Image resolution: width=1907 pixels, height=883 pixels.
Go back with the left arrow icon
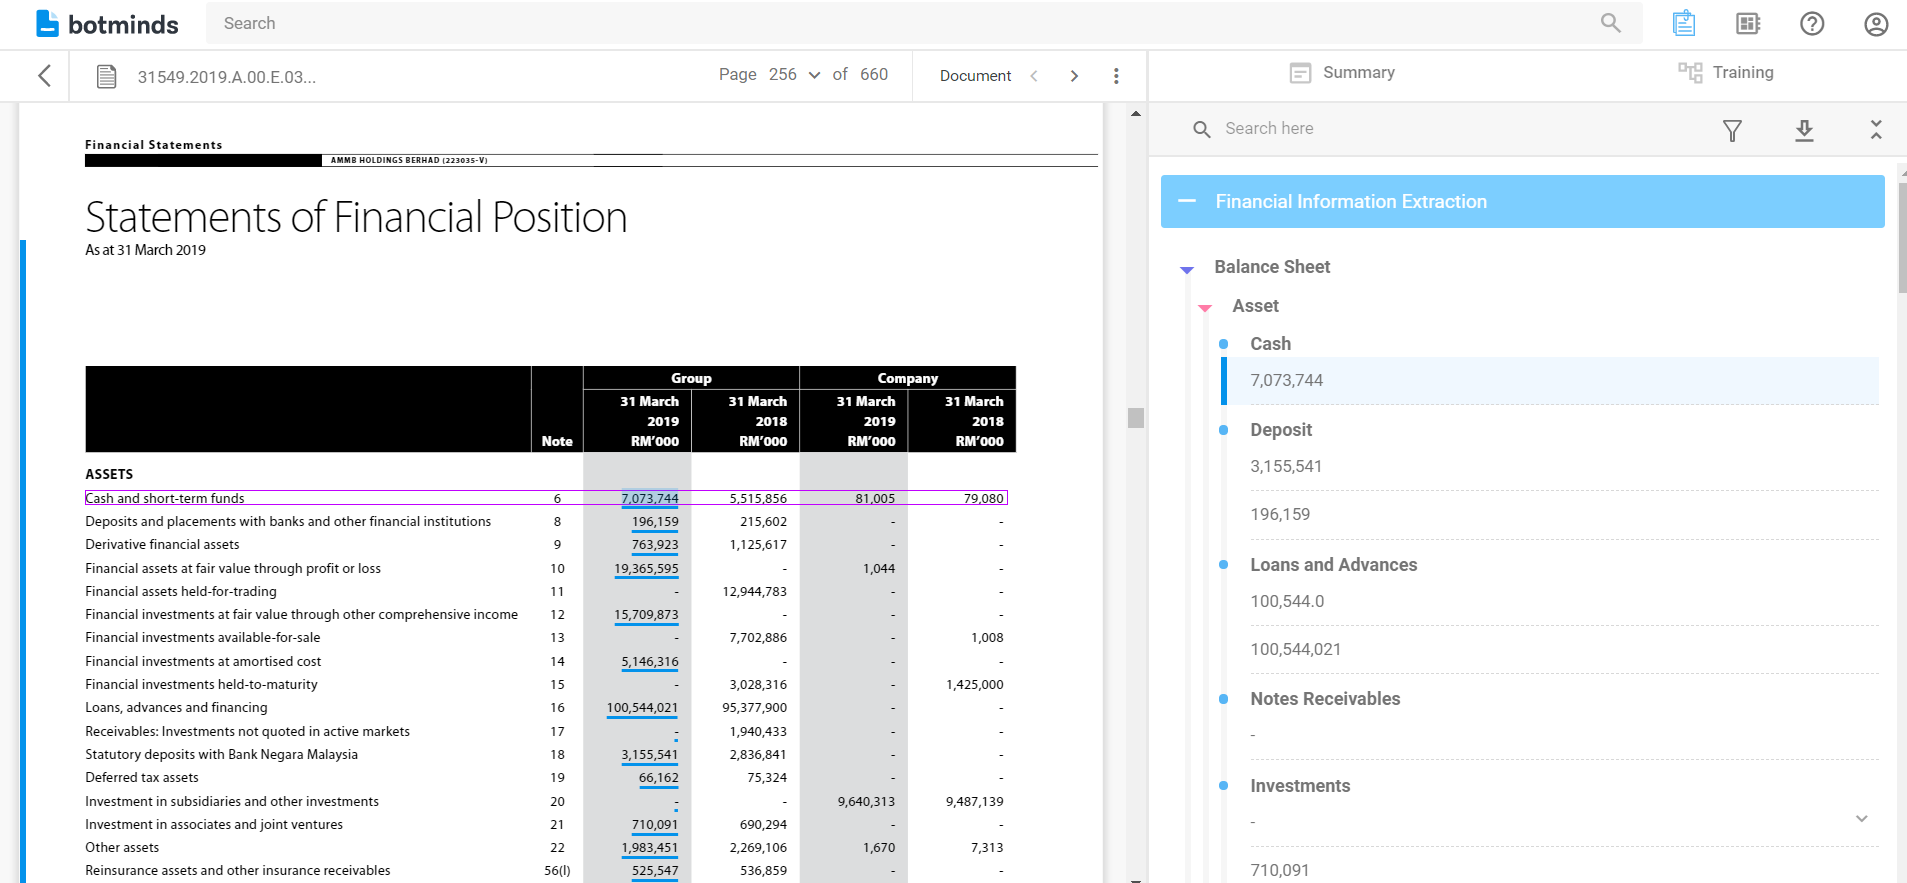44,76
